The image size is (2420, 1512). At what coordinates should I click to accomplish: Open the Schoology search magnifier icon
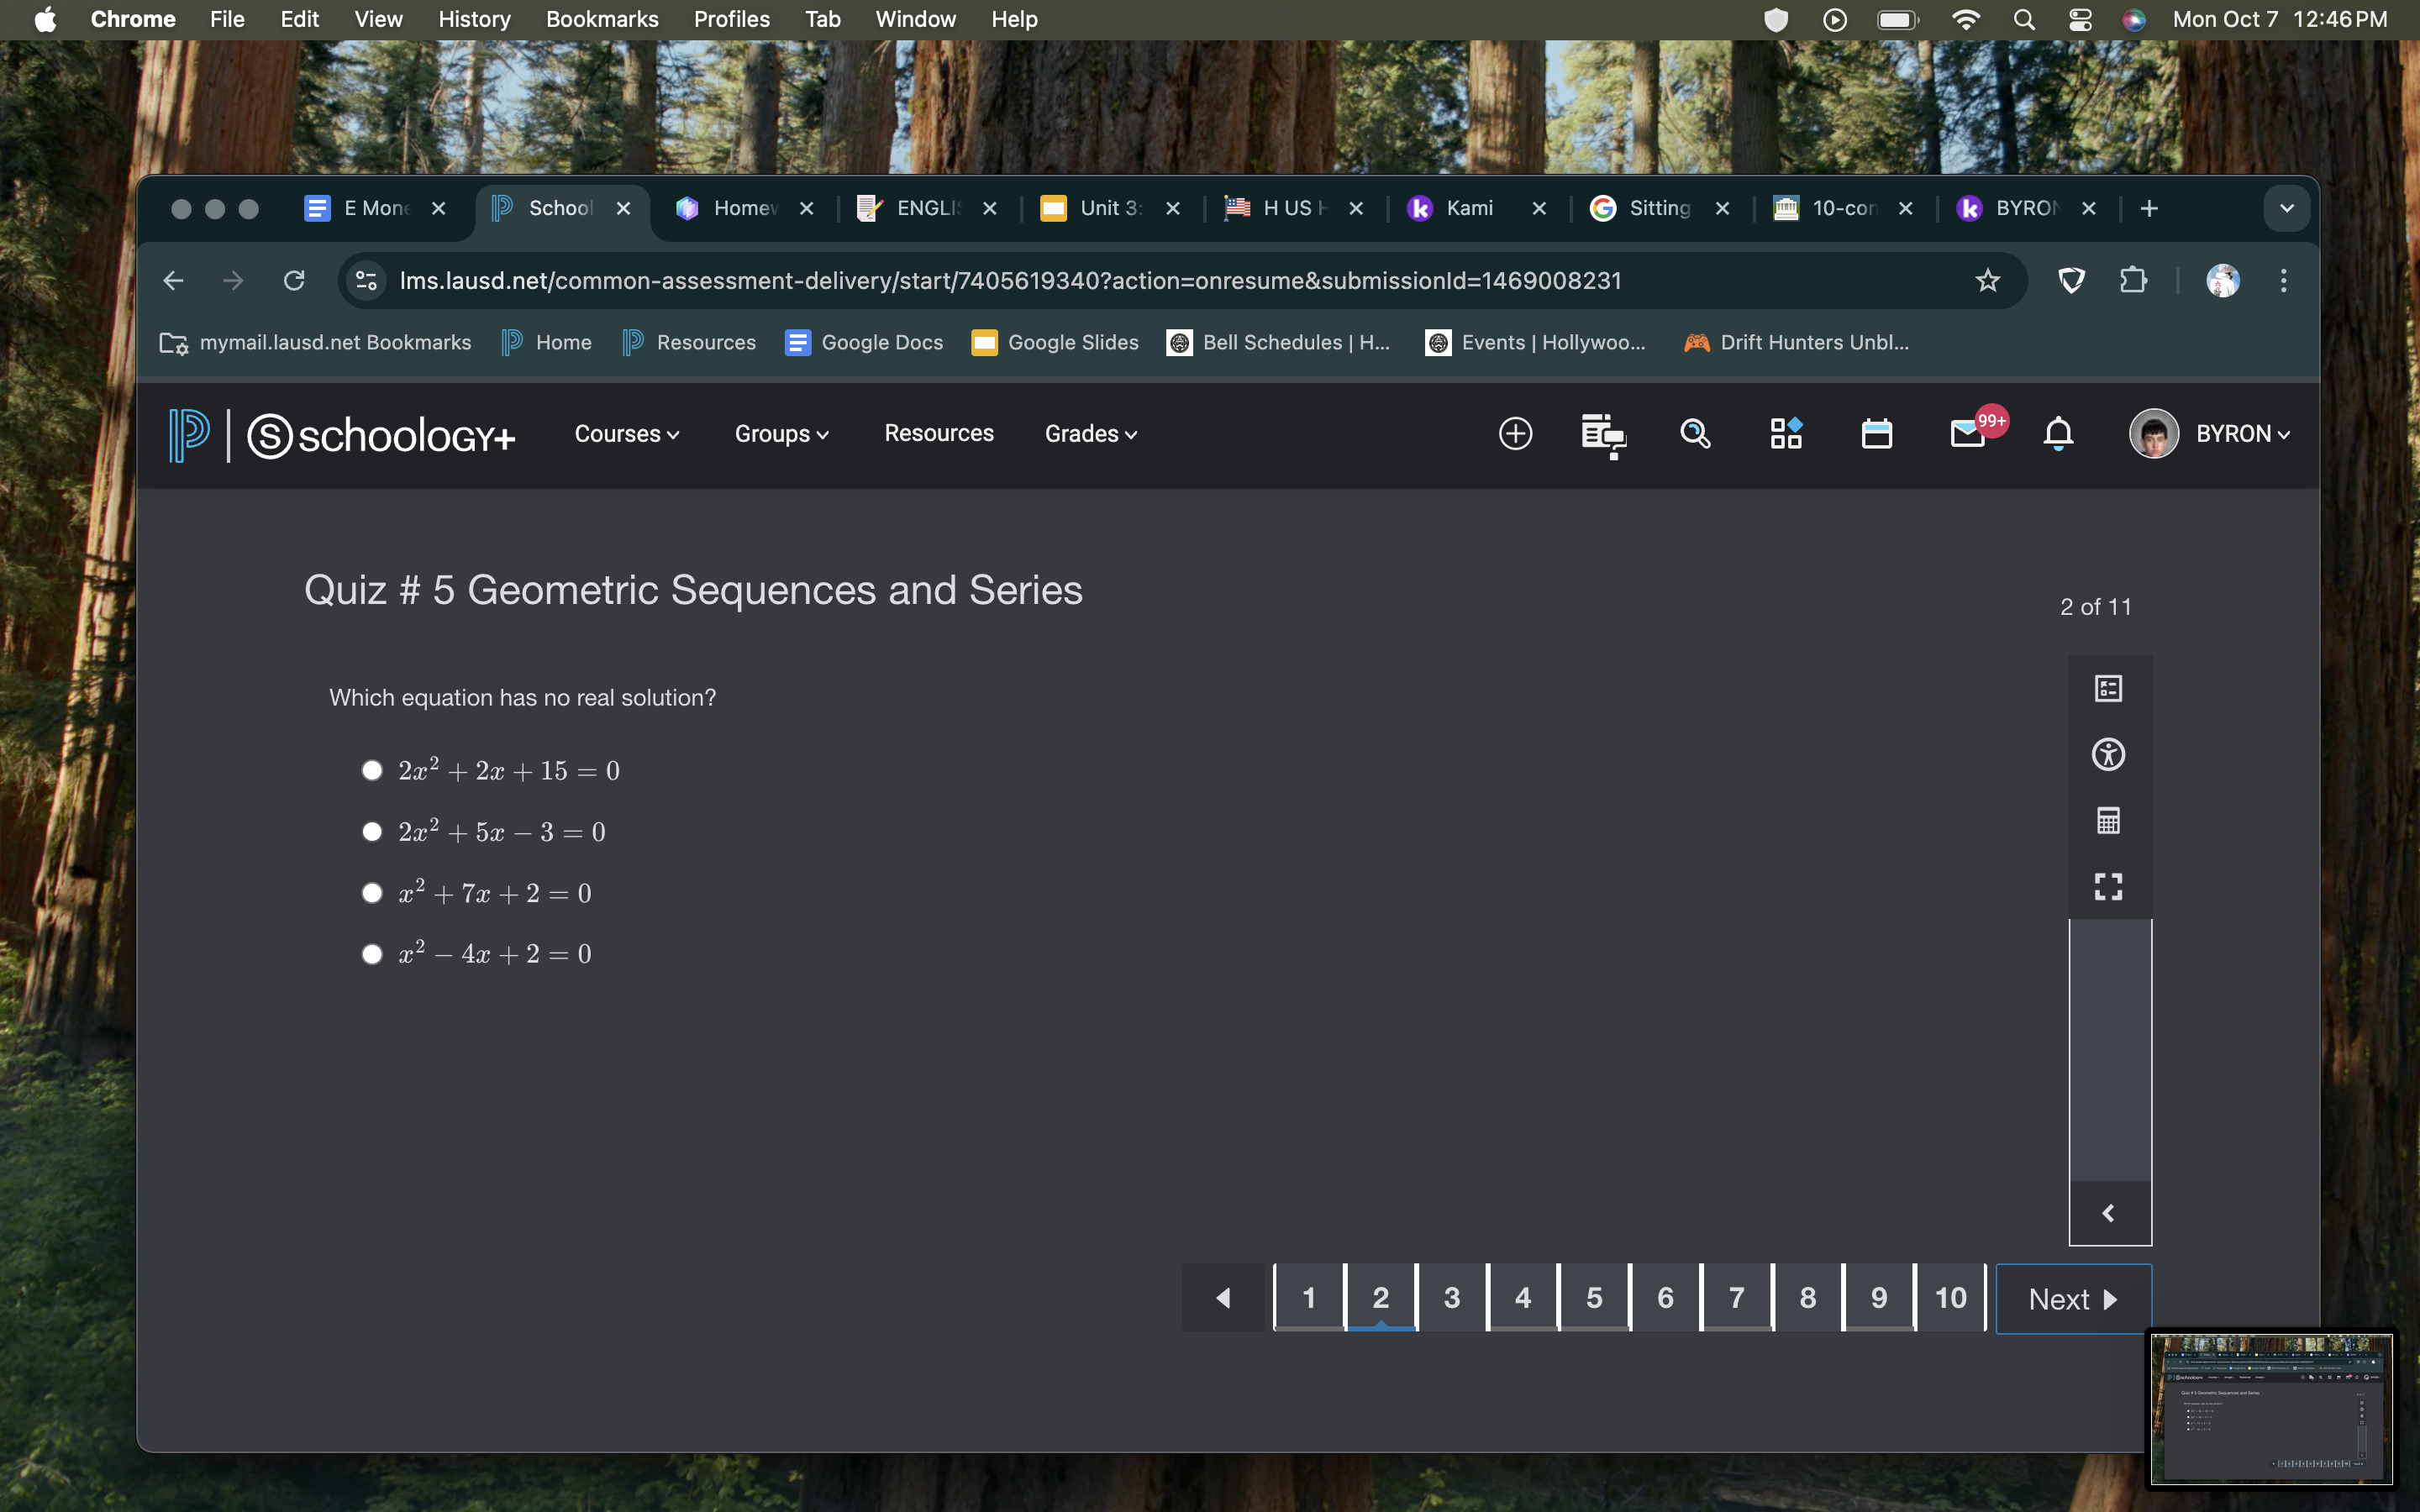tap(1695, 433)
